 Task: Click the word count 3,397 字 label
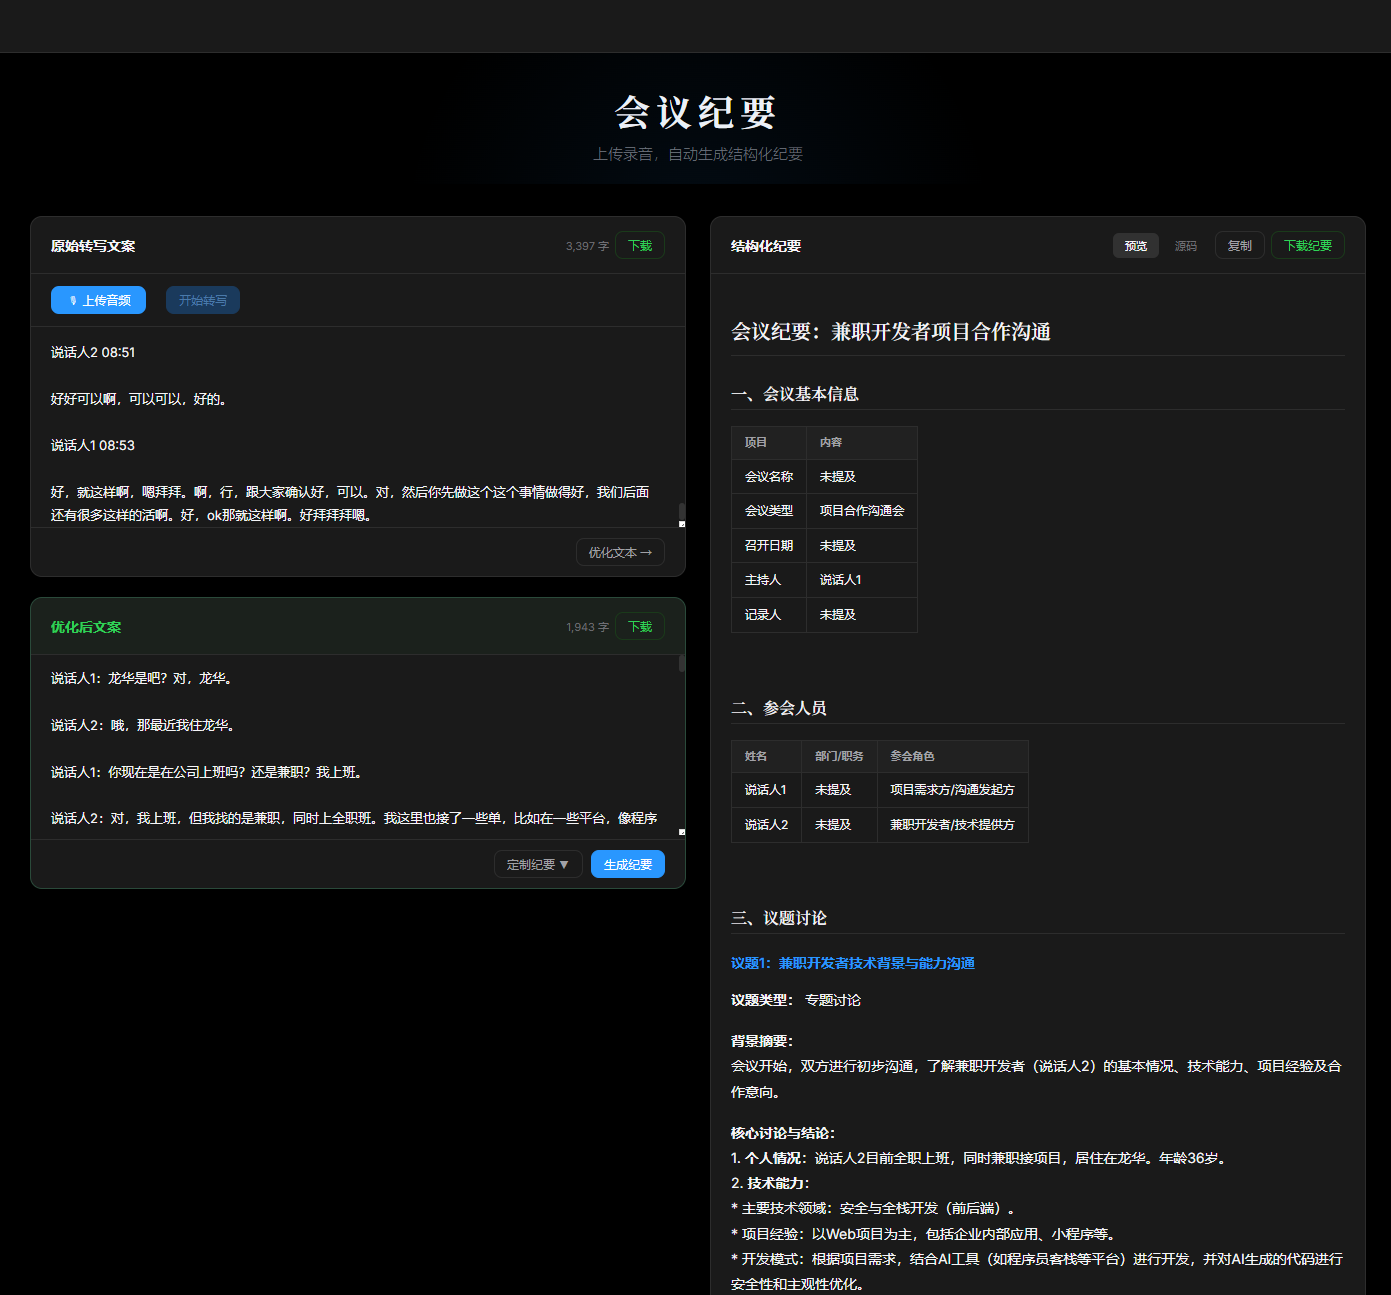(586, 245)
